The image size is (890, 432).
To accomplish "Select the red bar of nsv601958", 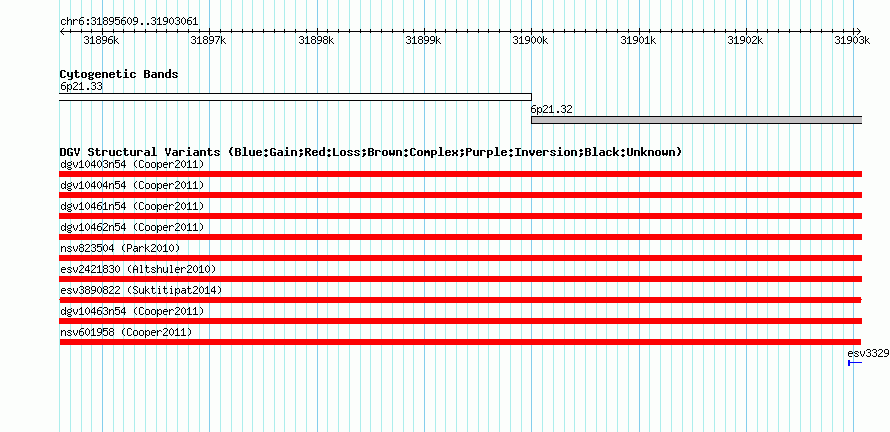I will point(461,342).
